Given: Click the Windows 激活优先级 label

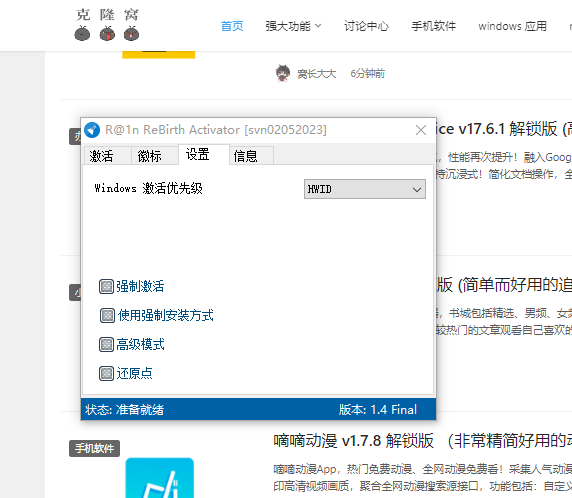Looking at the screenshot, I should coord(148,188).
